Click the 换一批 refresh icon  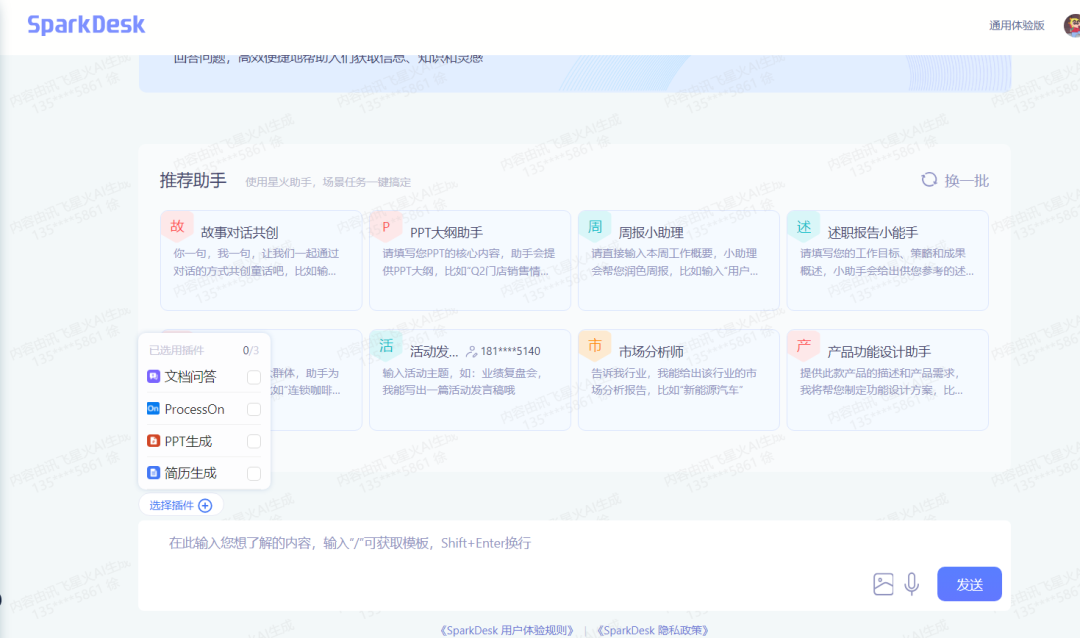929,180
